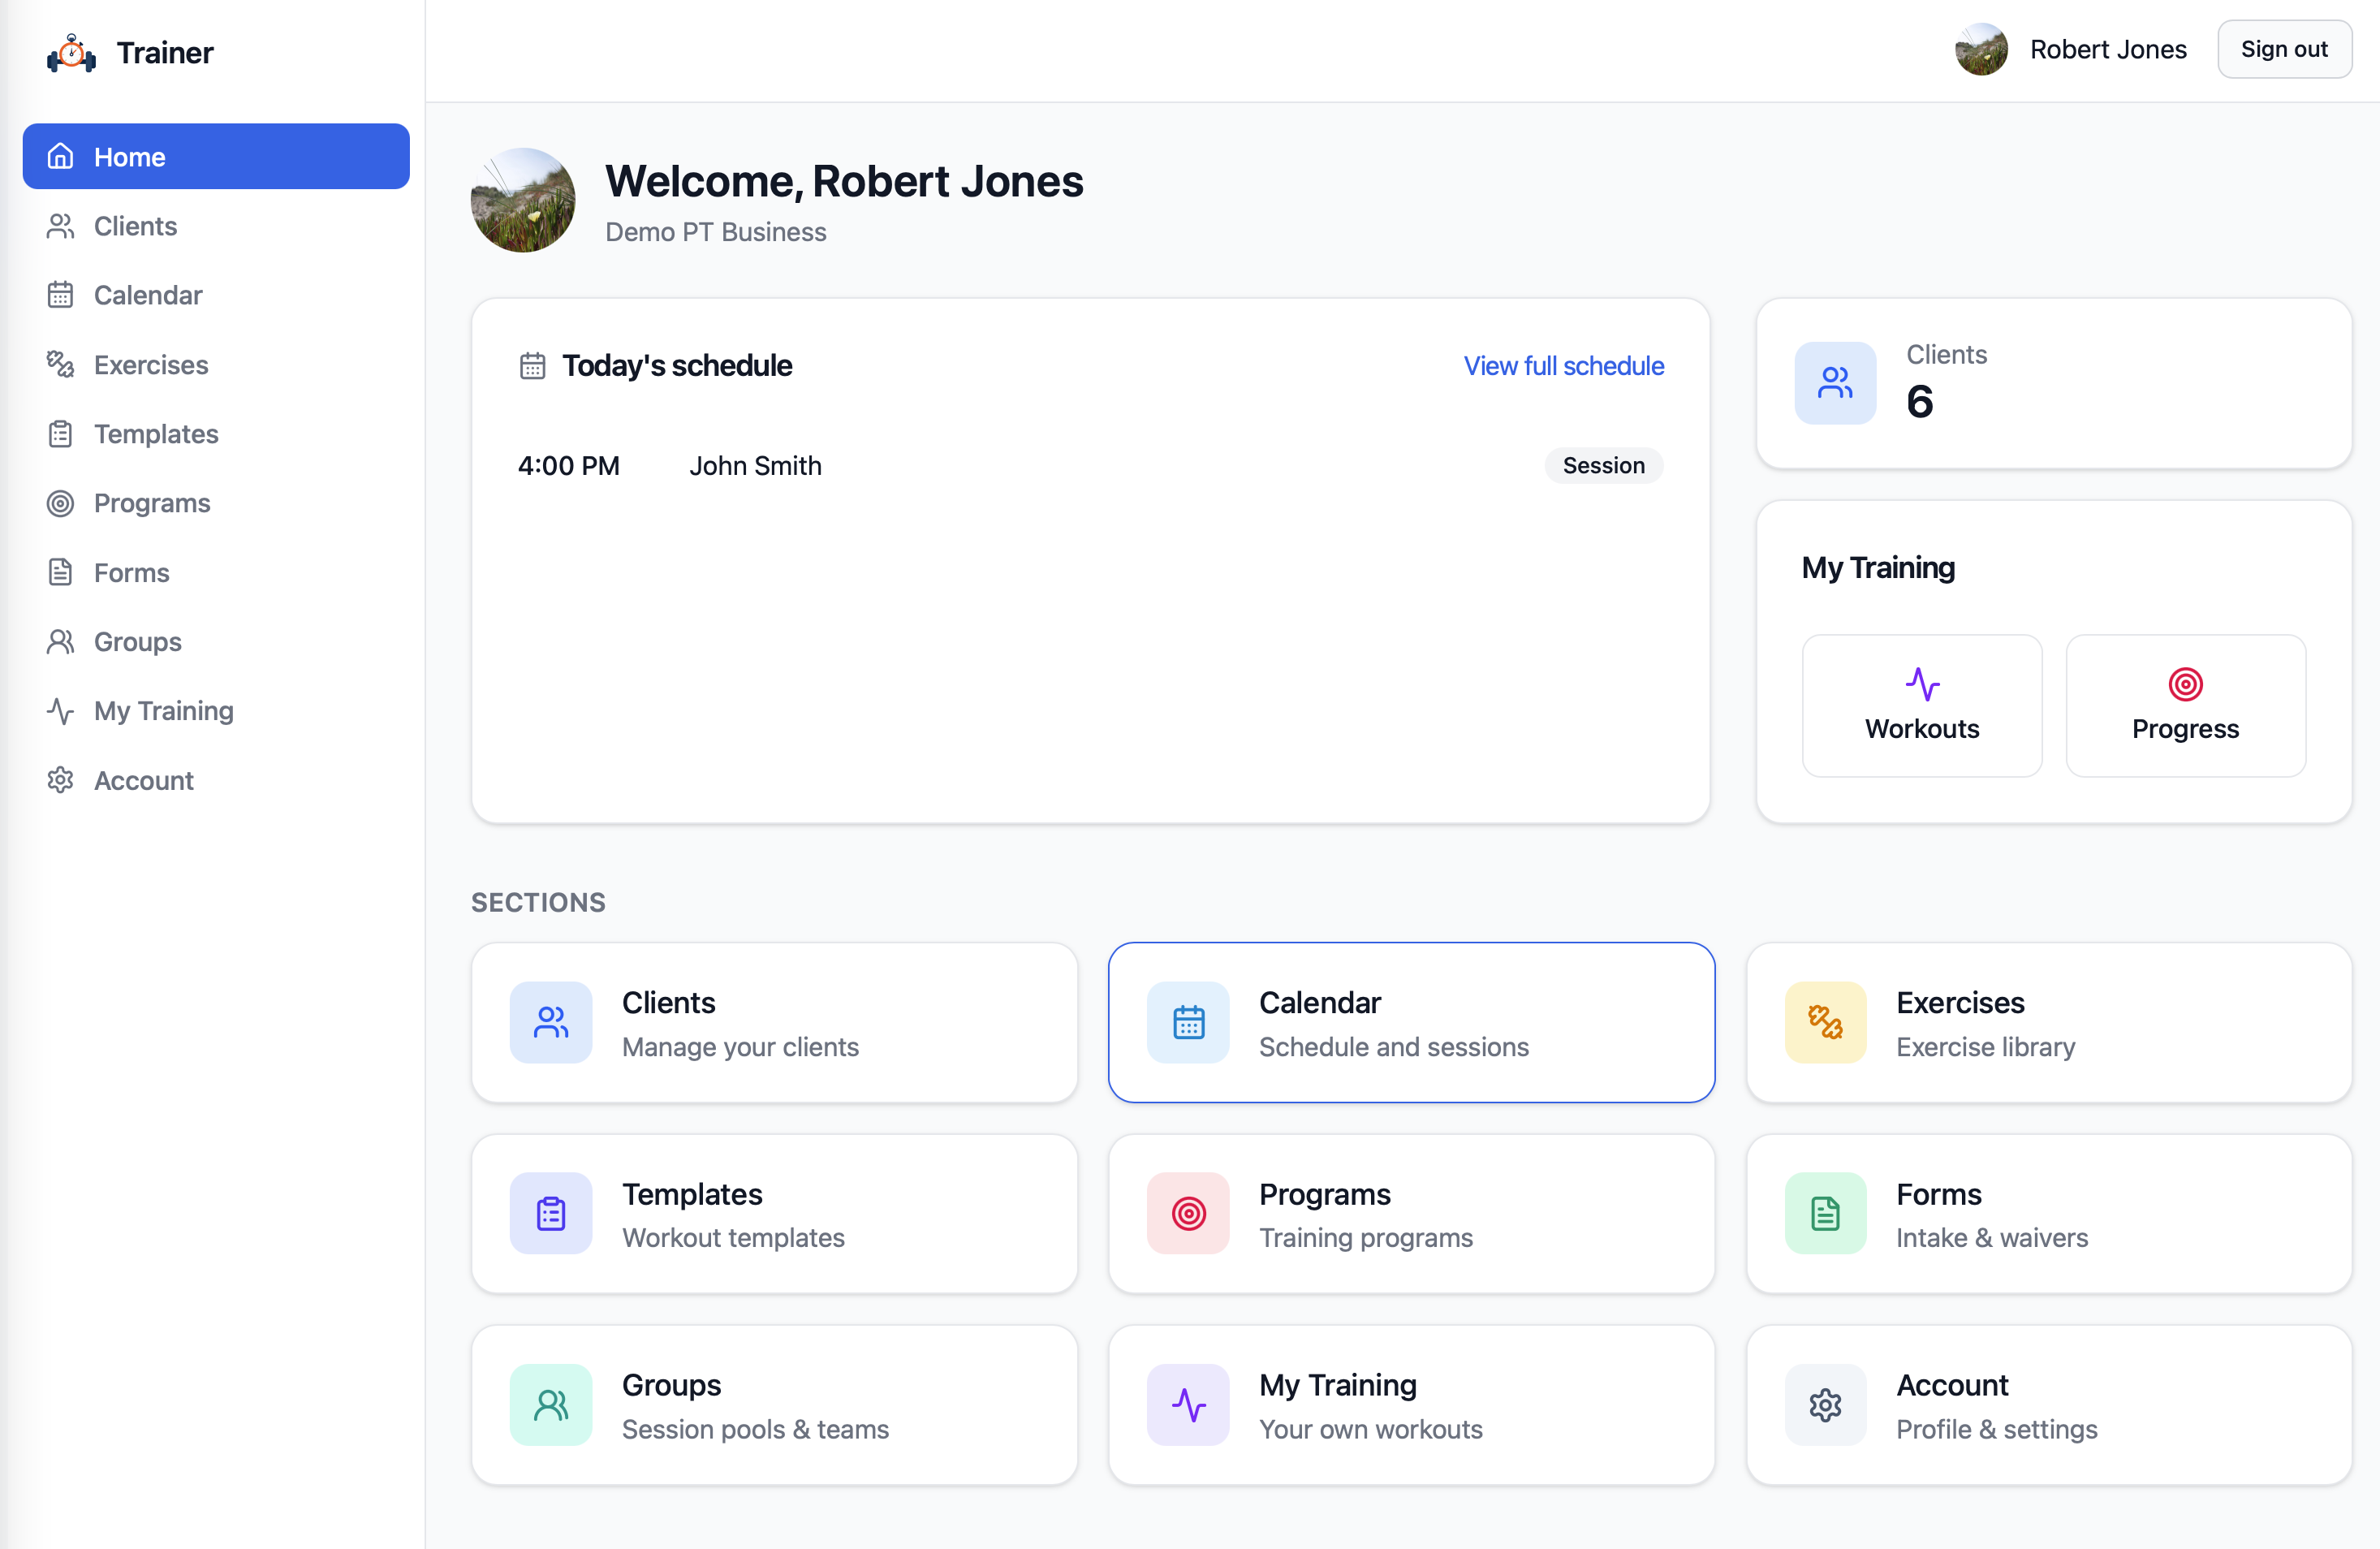Click the Exercises dumbbell icon in sidebar
The width and height of the screenshot is (2380, 1549).
60,364
